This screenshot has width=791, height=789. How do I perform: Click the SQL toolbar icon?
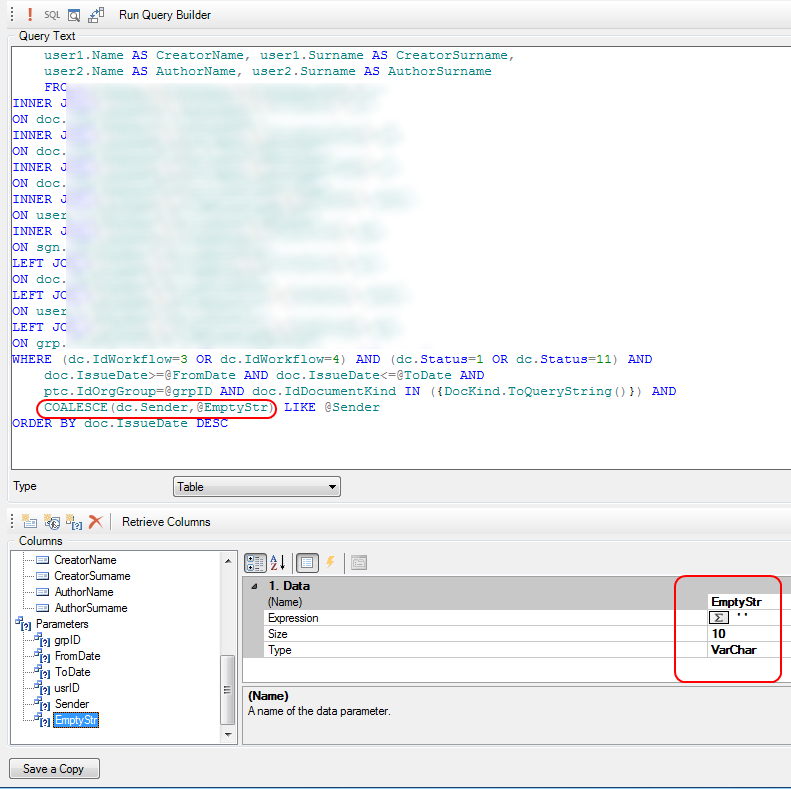click(52, 15)
